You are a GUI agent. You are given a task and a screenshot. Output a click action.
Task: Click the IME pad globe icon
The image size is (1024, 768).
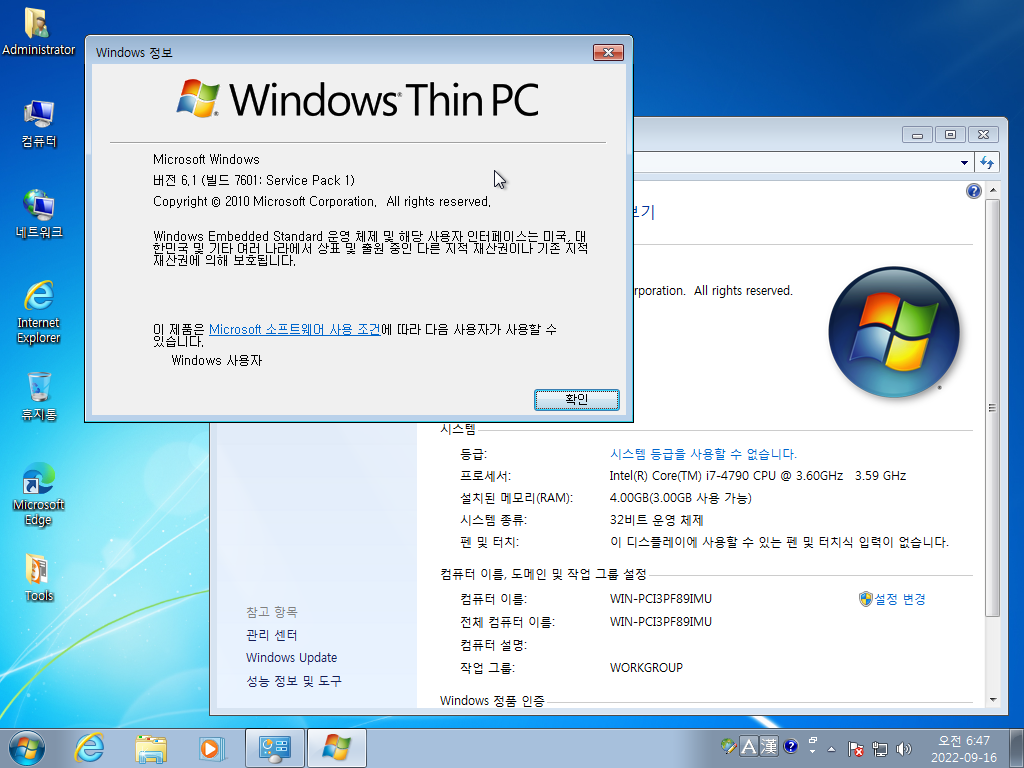728,746
